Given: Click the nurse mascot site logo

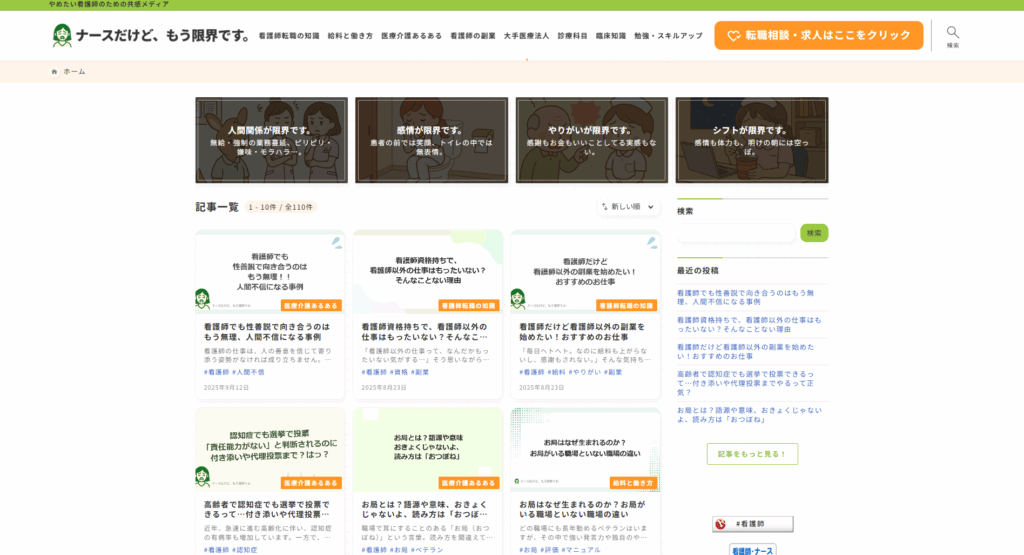Looking at the screenshot, I should point(62,36).
